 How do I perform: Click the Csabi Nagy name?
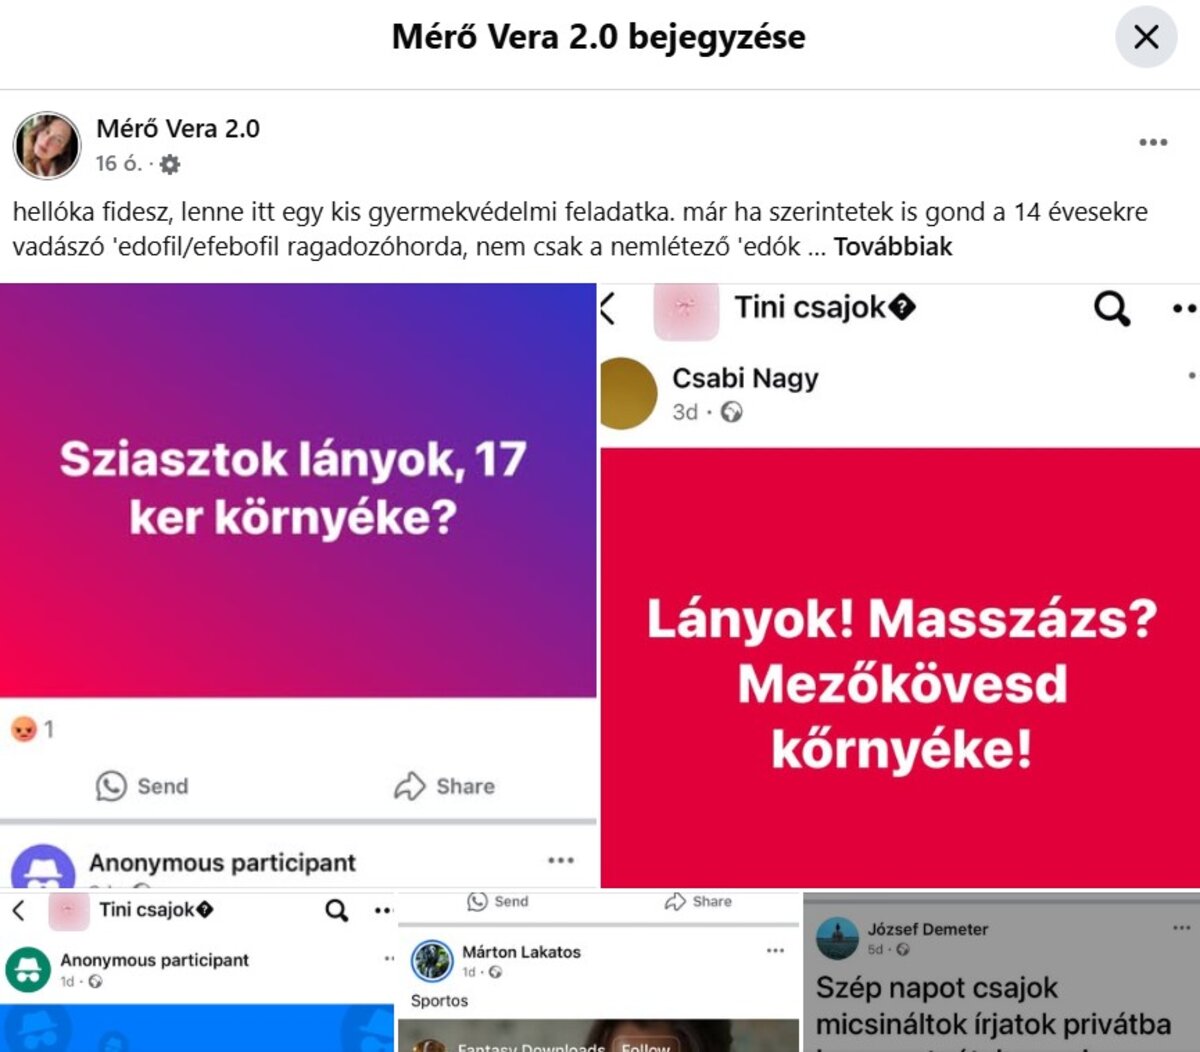click(x=745, y=378)
